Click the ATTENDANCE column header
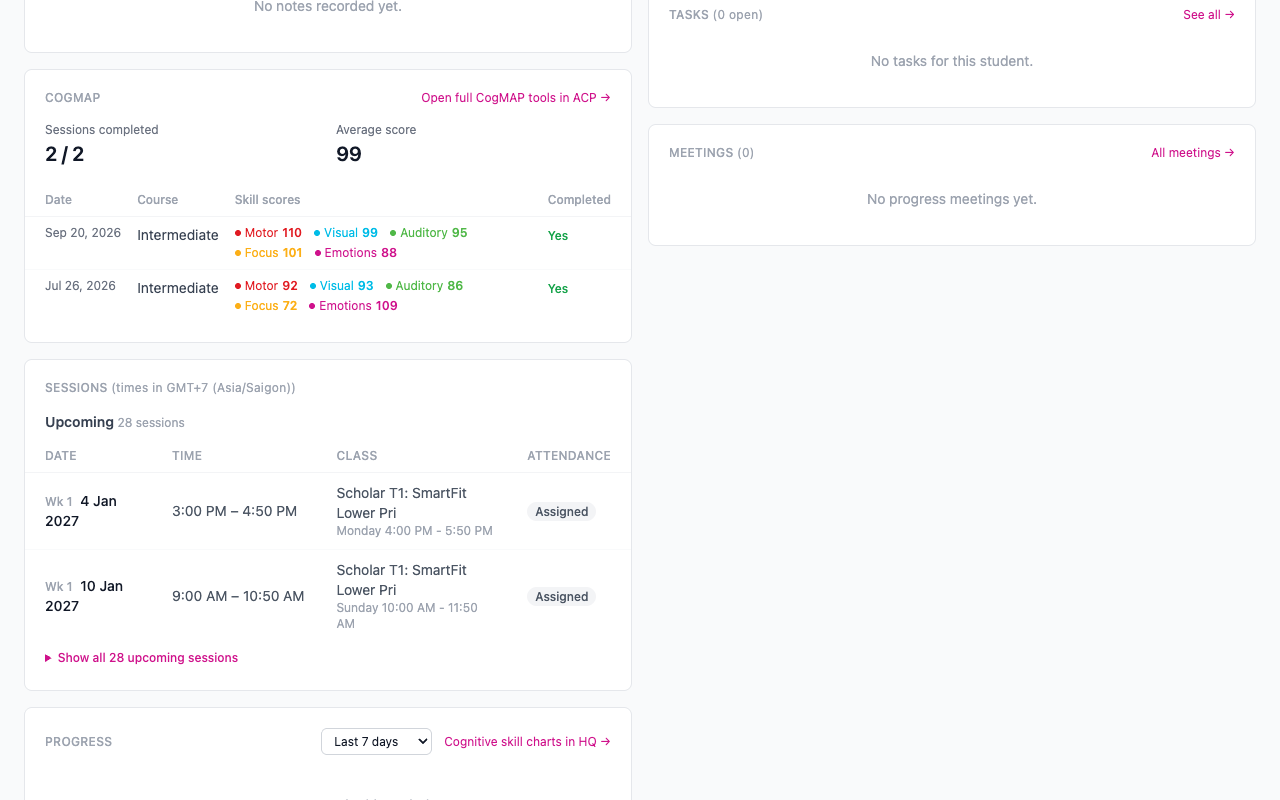This screenshot has height=800, width=1280. (569, 456)
